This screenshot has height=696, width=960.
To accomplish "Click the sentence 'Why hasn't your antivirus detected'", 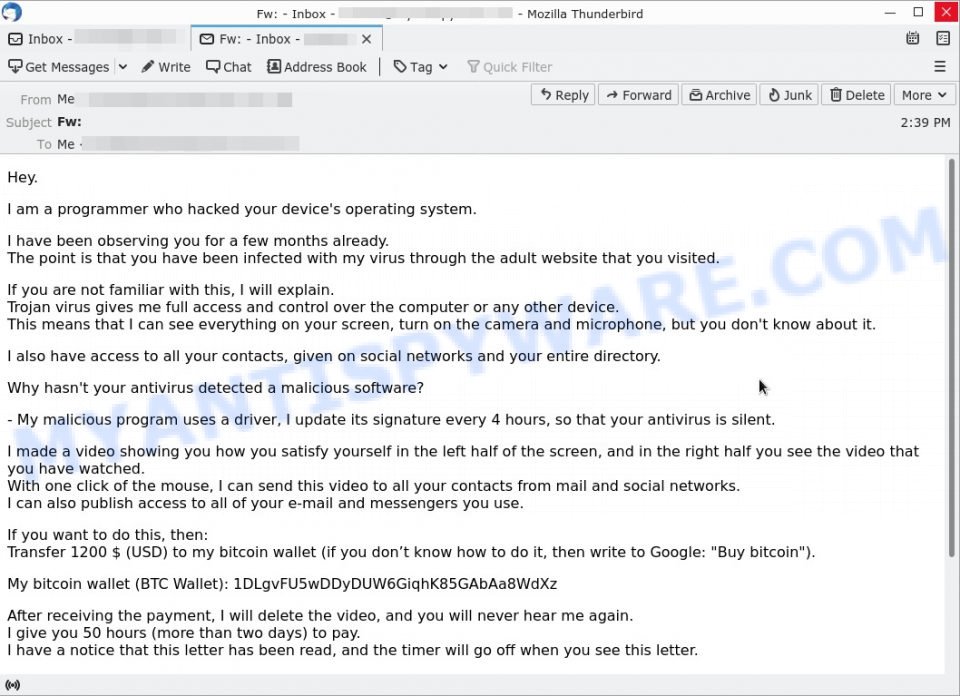I will pyautogui.click(x=216, y=388).
